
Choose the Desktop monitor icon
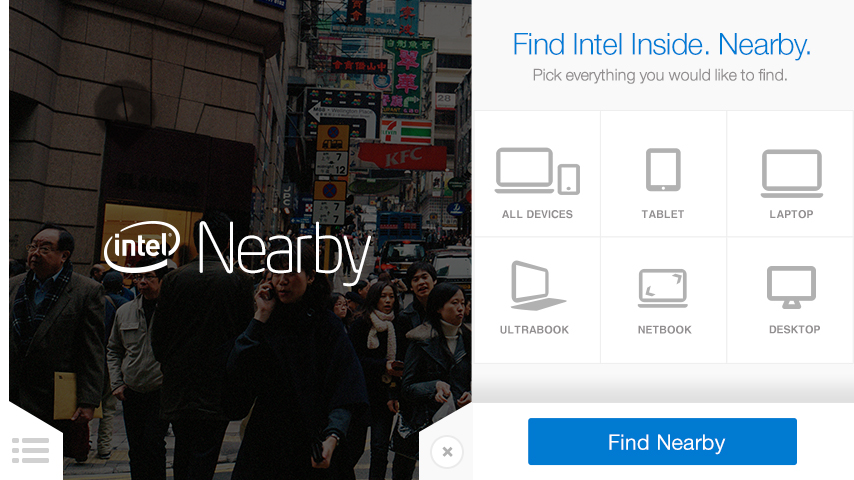pos(791,287)
